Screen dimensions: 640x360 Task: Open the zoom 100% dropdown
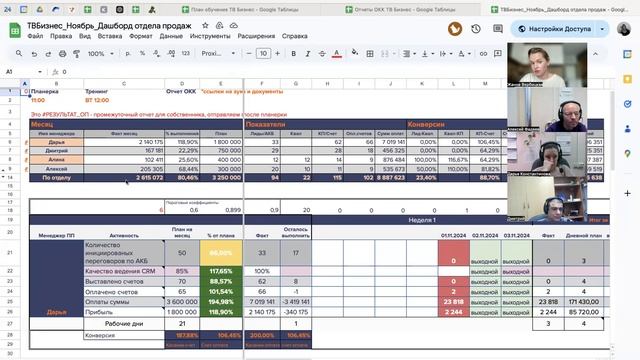click(x=100, y=53)
